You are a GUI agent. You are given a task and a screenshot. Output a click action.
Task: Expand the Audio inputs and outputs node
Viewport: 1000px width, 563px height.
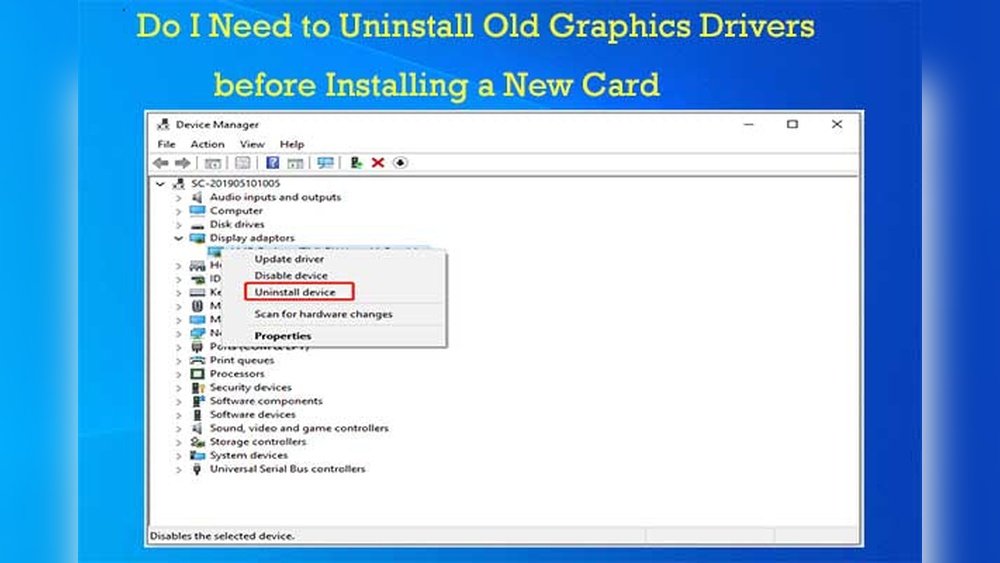click(x=179, y=198)
